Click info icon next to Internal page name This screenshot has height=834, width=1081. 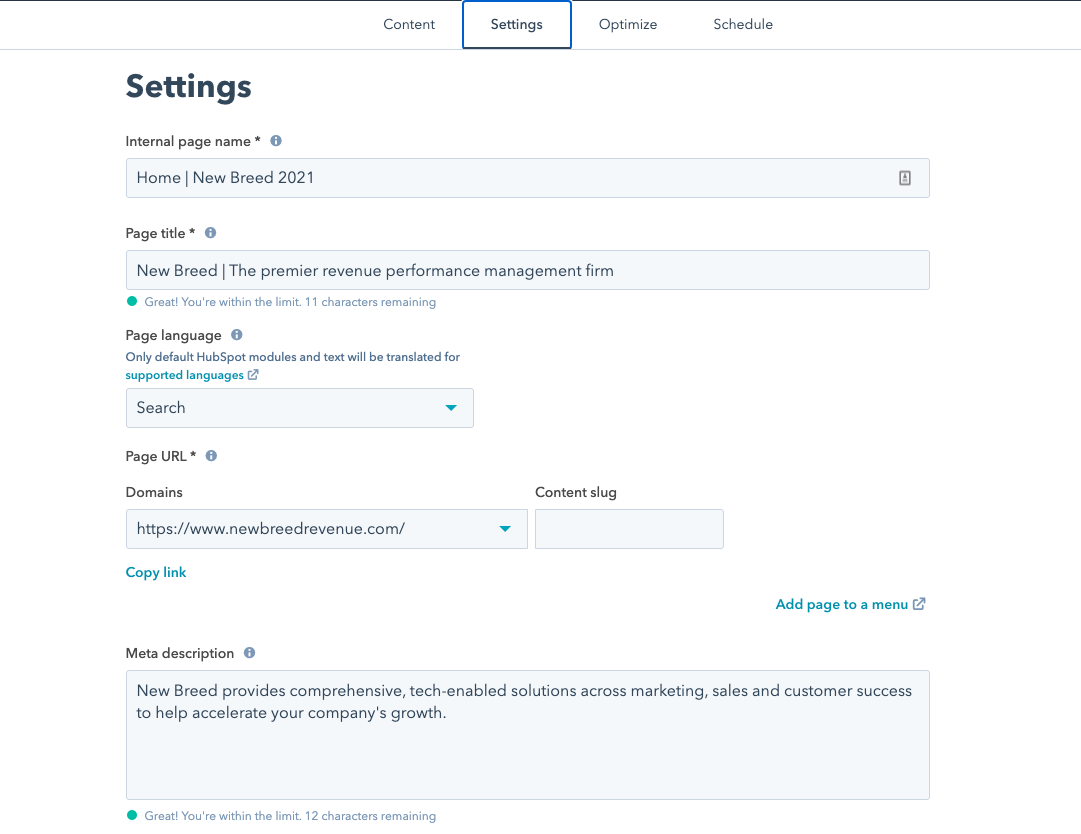tap(276, 141)
